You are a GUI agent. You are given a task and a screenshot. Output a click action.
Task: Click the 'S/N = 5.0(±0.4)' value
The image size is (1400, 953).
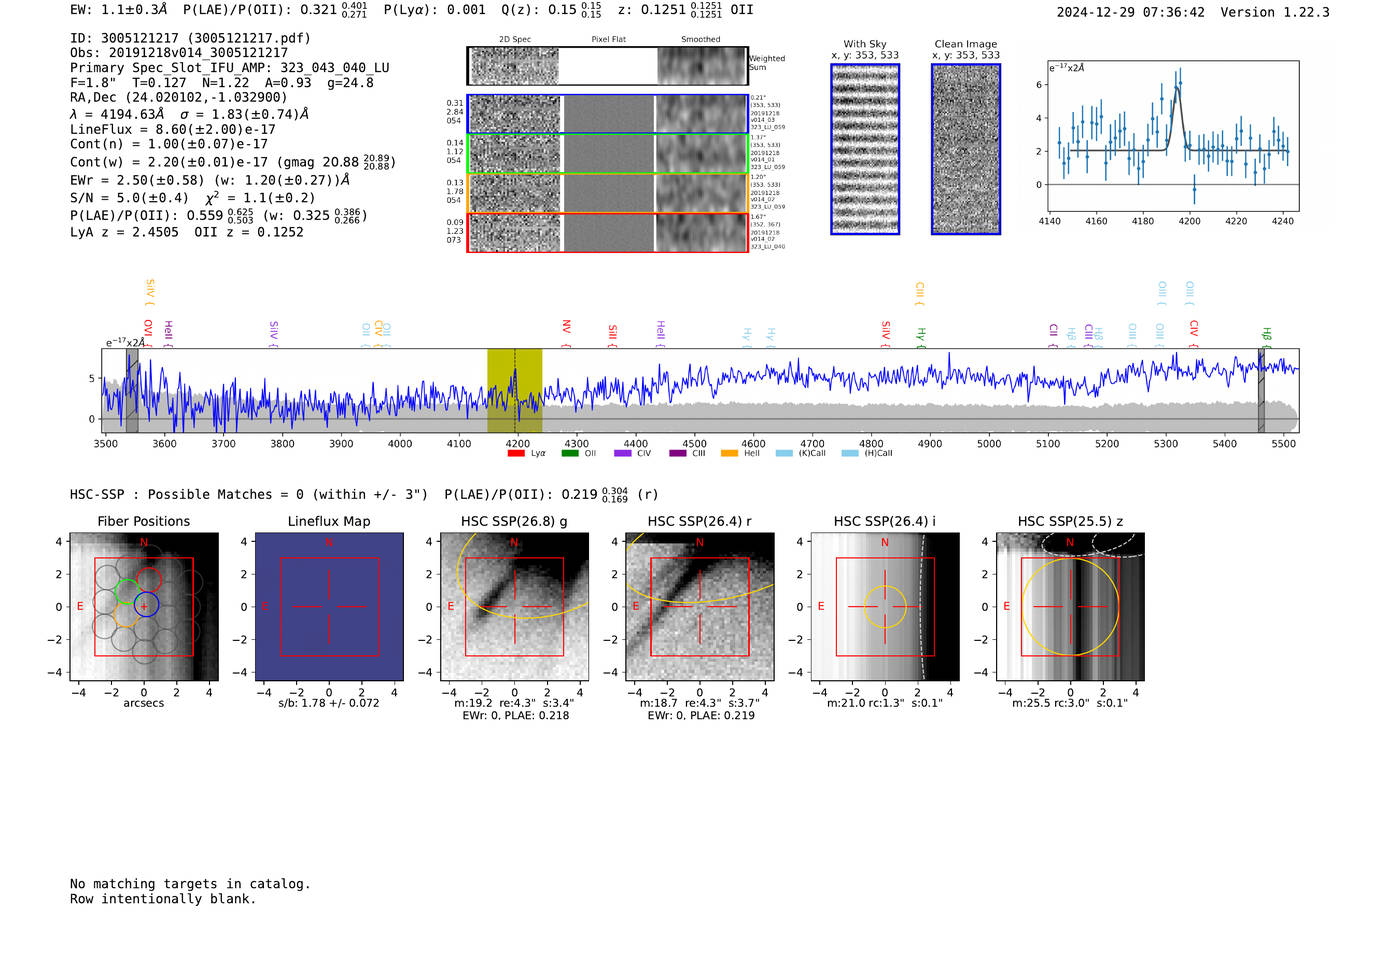pyautogui.click(x=129, y=198)
